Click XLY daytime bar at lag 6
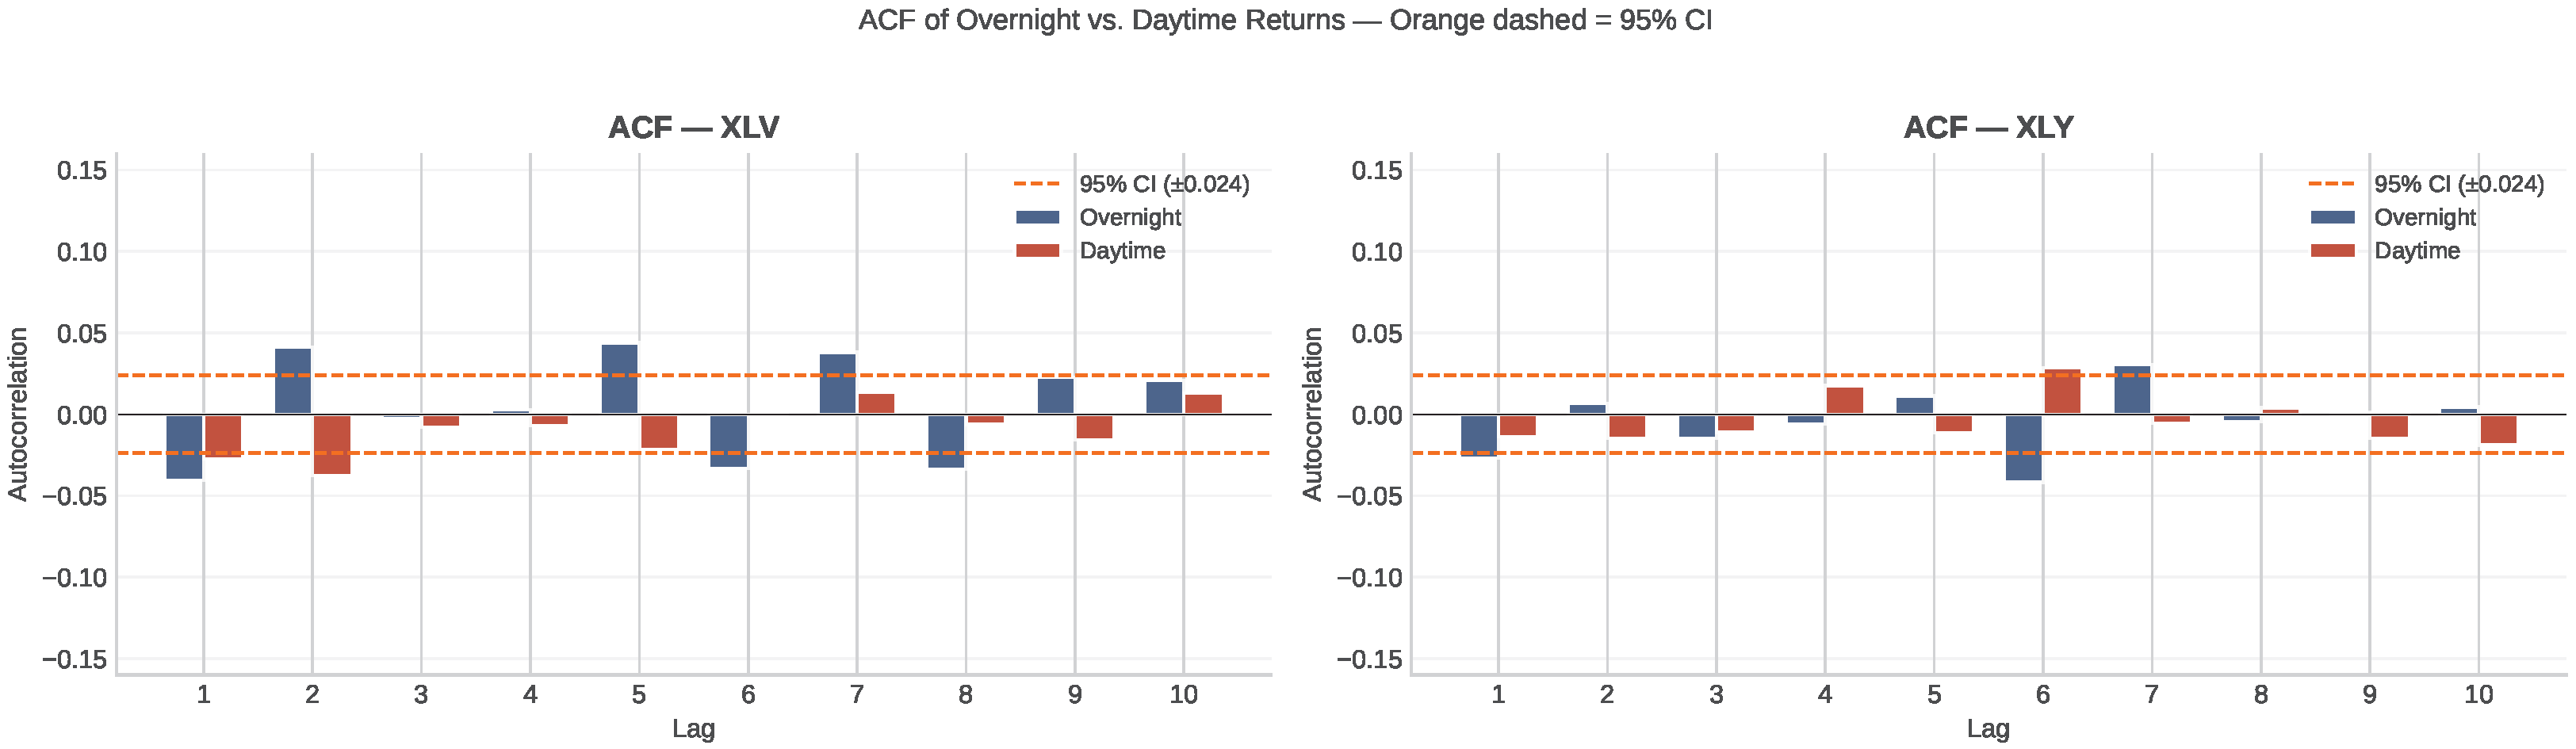Viewport: 2576px width, 749px height. point(2062,391)
